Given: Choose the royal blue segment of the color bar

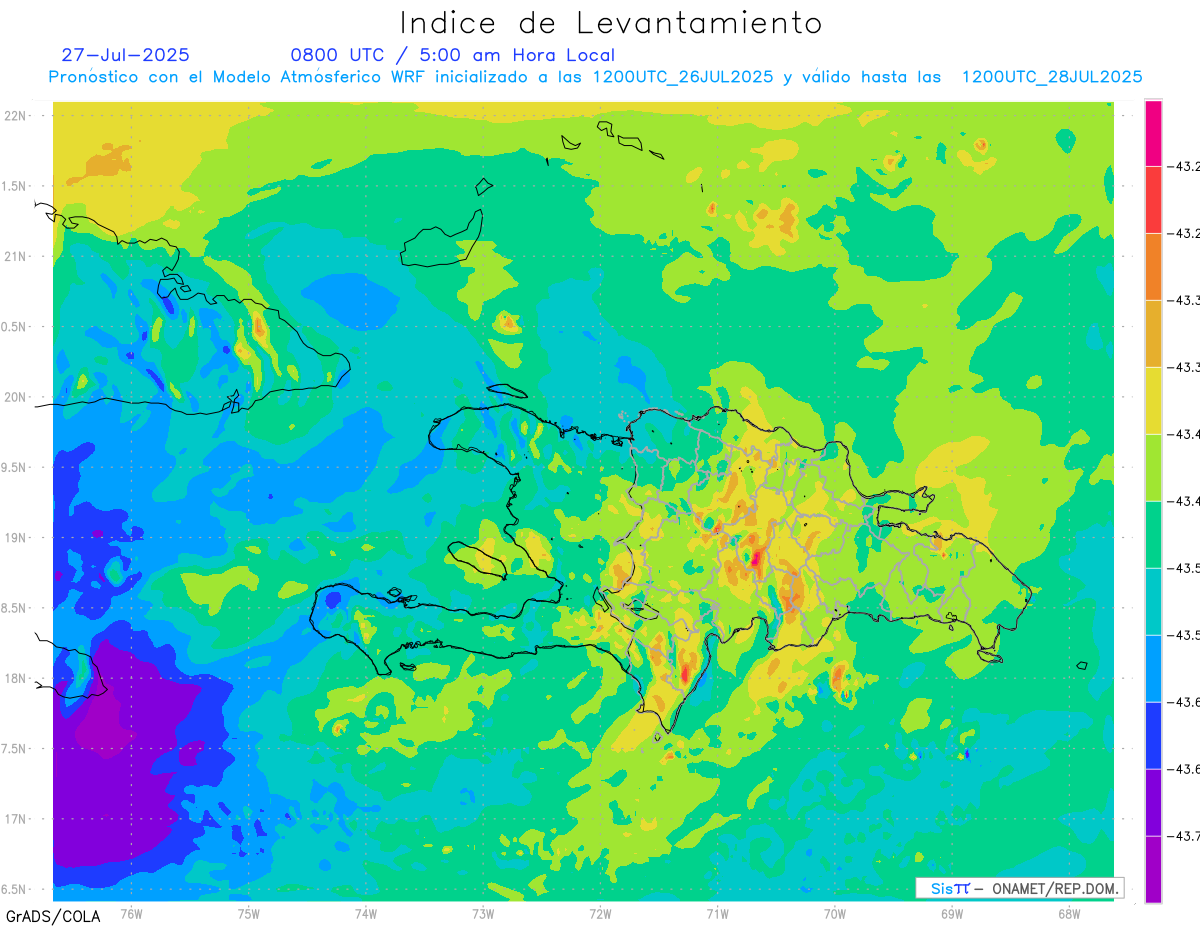Looking at the screenshot, I should coord(1153,735).
